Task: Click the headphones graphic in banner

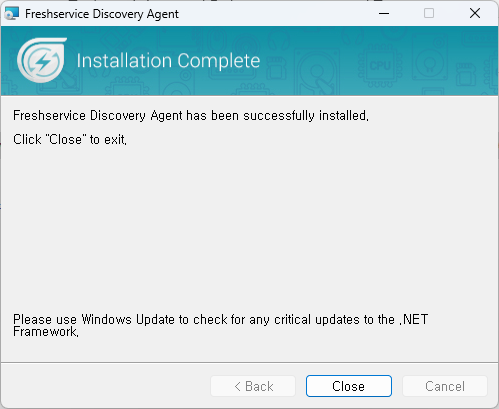Action: pyautogui.click(x=278, y=39)
